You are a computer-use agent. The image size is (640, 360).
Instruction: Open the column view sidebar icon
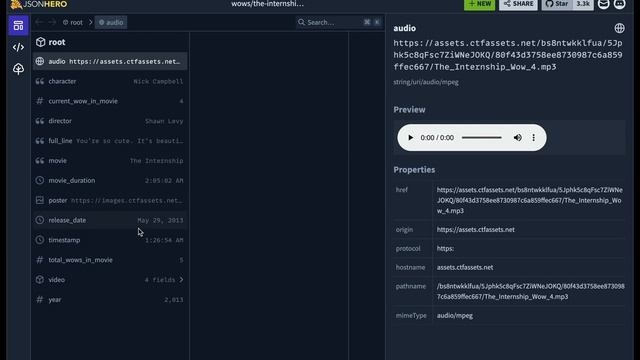coord(18,26)
